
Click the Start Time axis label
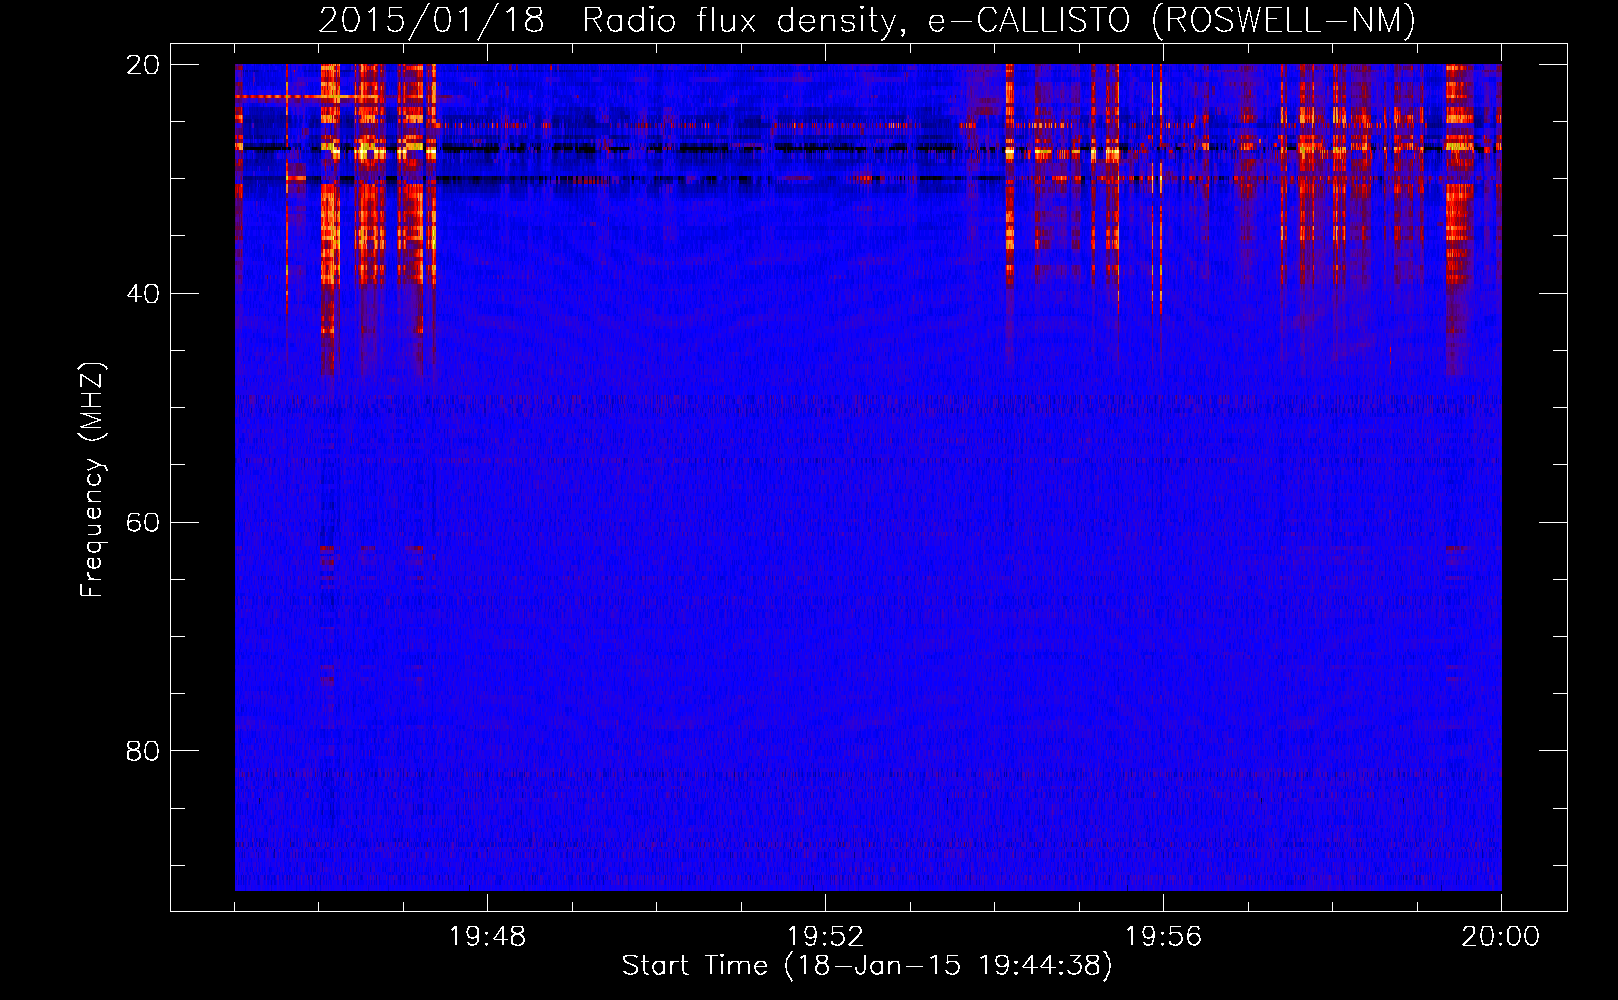click(867, 966)
